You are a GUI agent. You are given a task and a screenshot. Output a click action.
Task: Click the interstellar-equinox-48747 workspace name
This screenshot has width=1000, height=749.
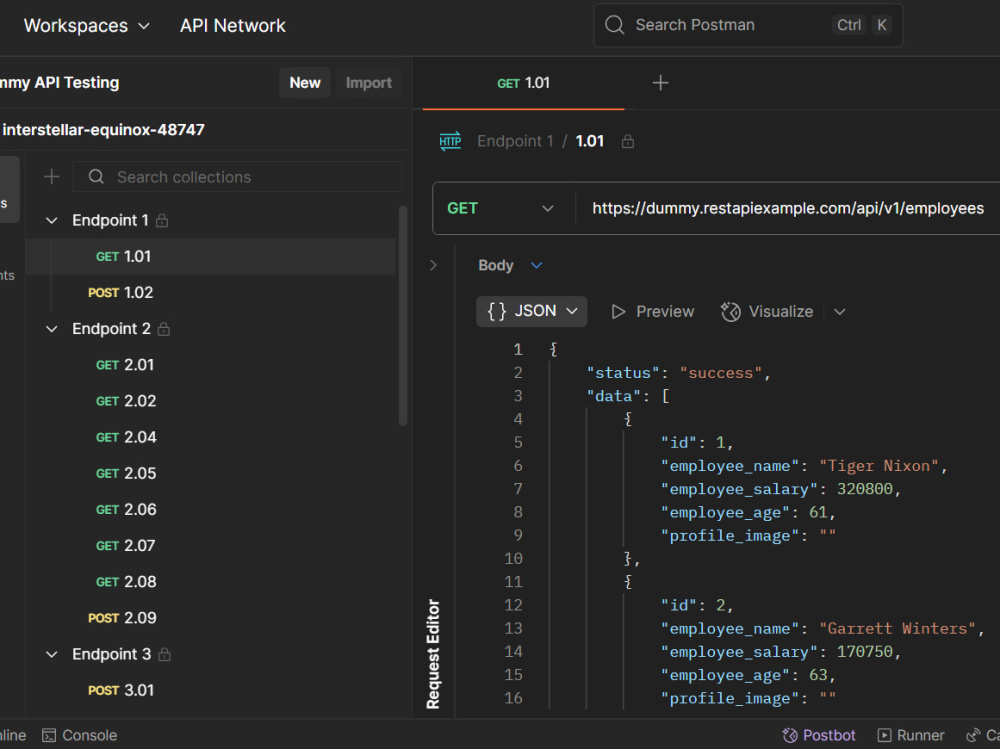click(103, 130)
